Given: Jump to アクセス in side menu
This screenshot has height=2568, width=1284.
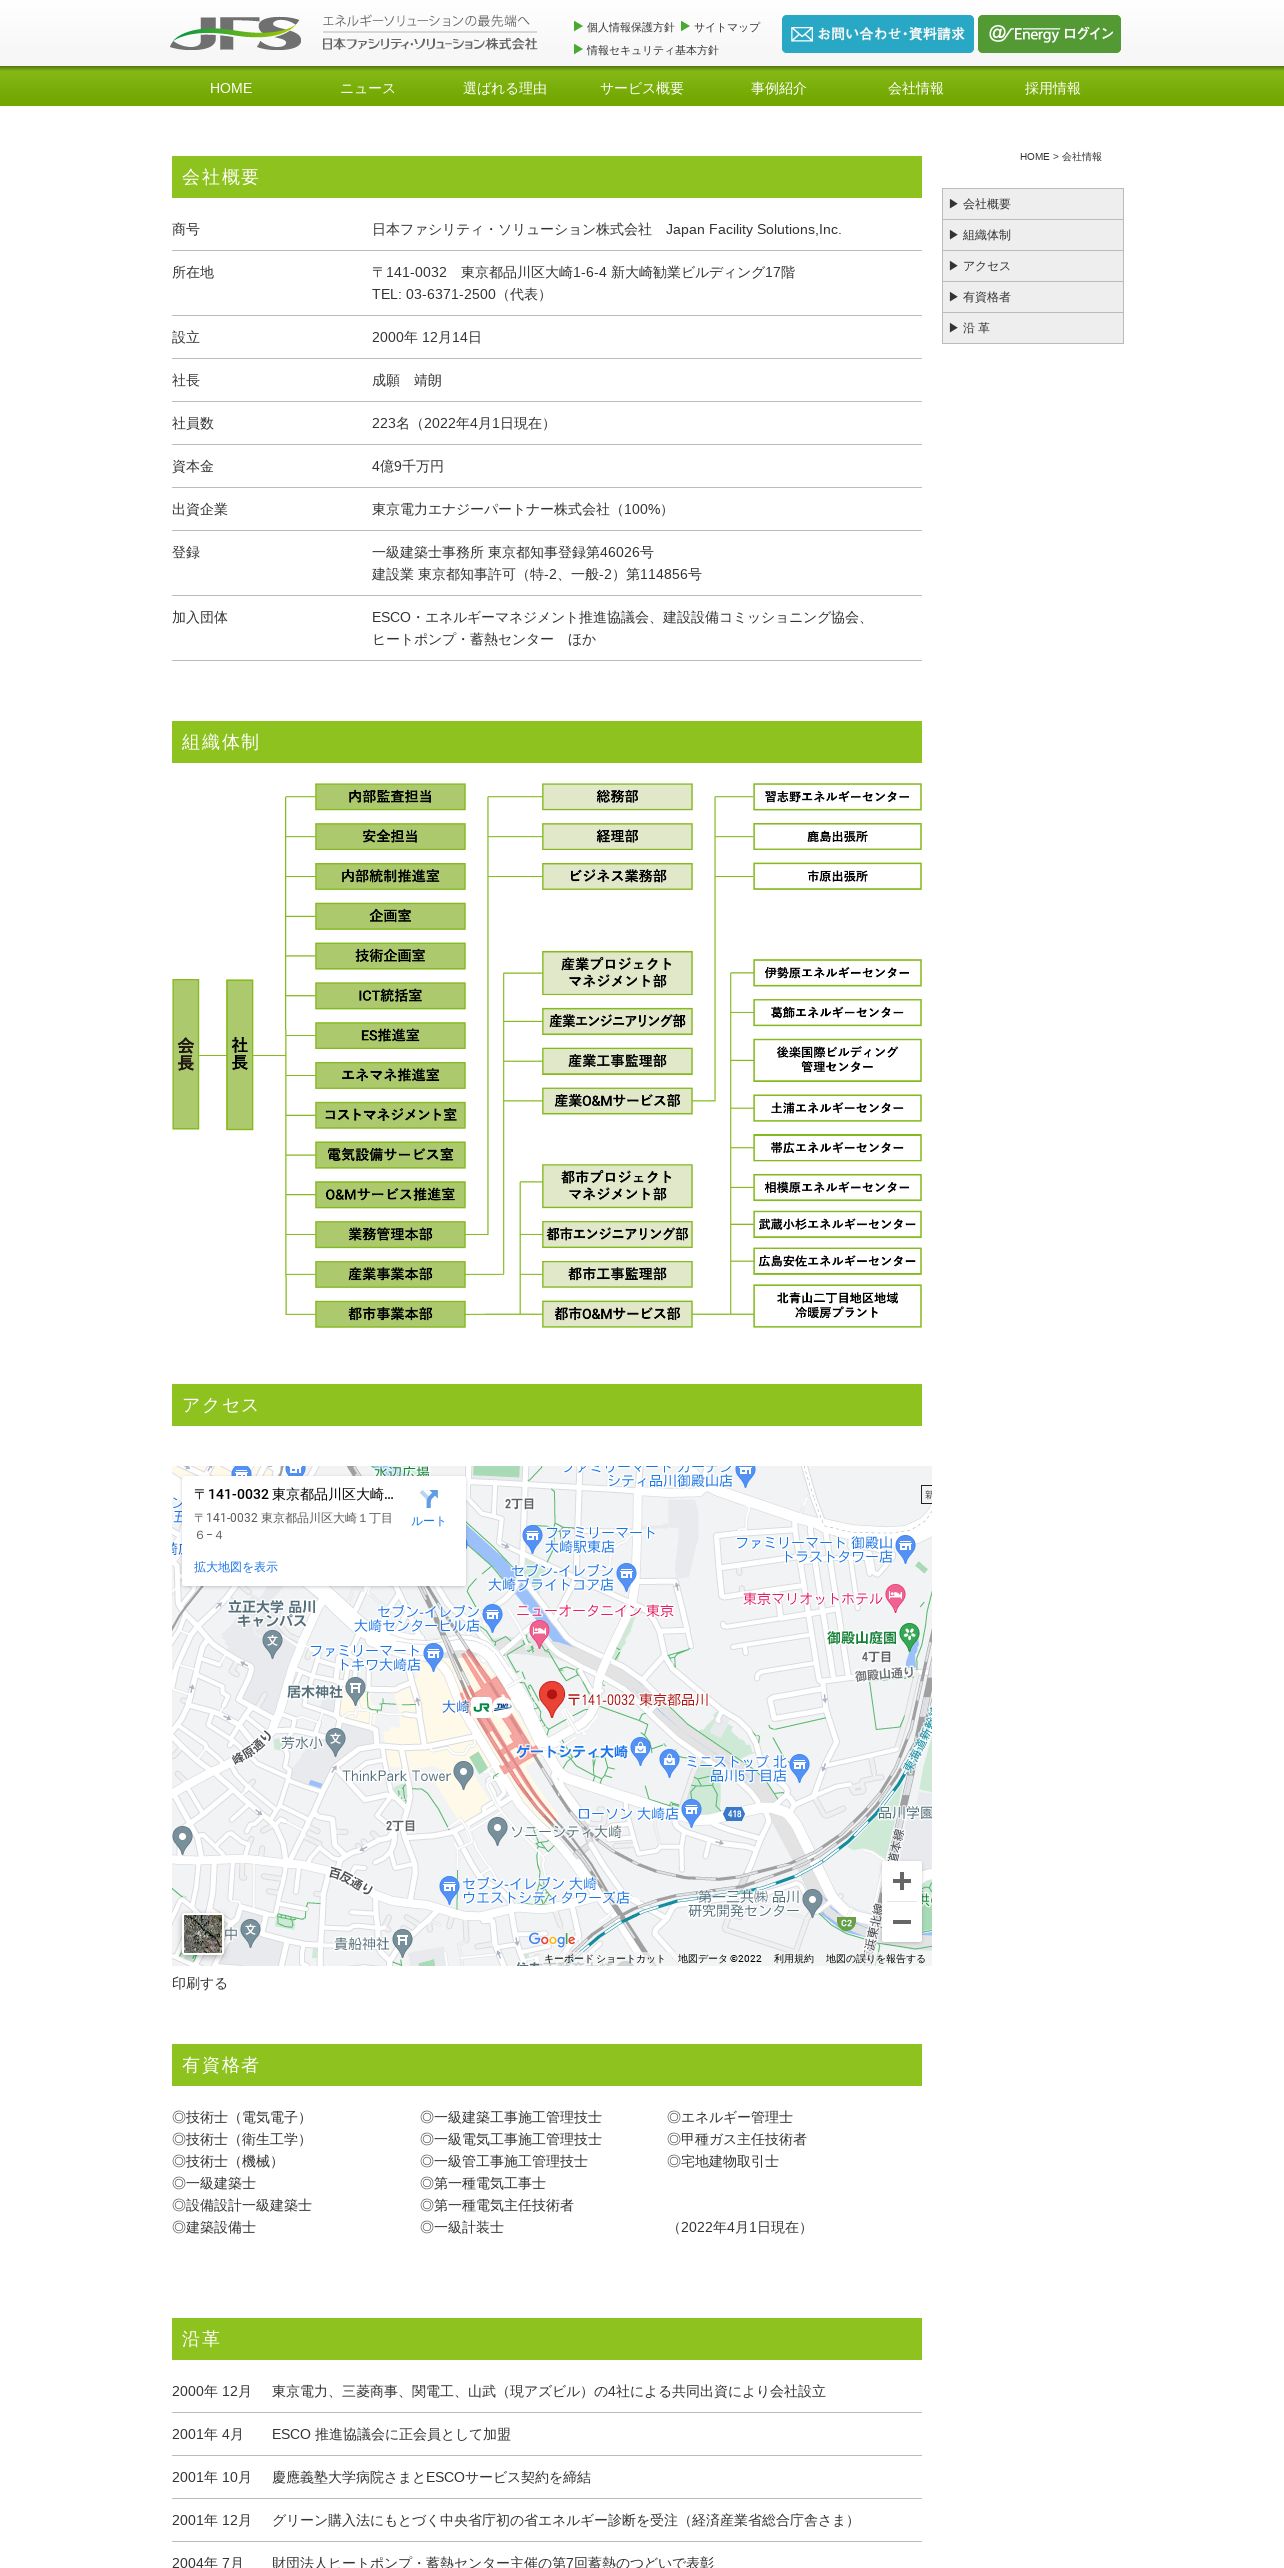Looking at the screenshot, I should (x=1032, y=266).
